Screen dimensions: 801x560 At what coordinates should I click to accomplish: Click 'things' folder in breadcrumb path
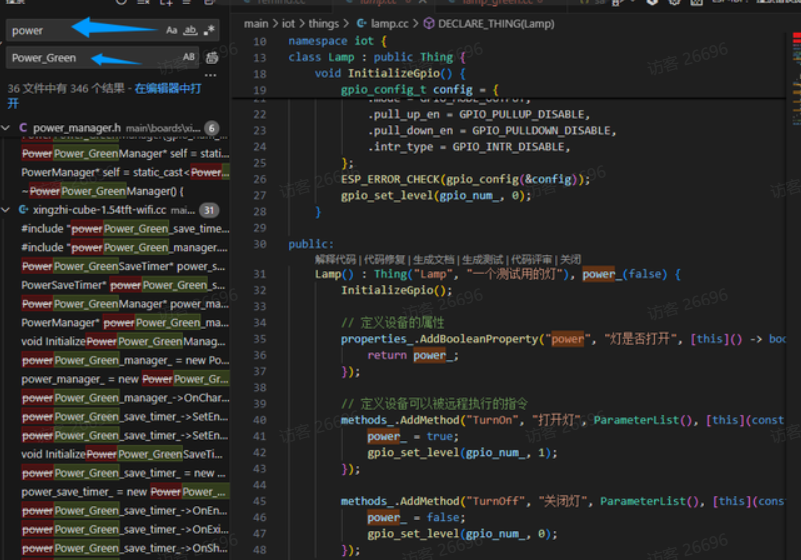click(324, 22)
